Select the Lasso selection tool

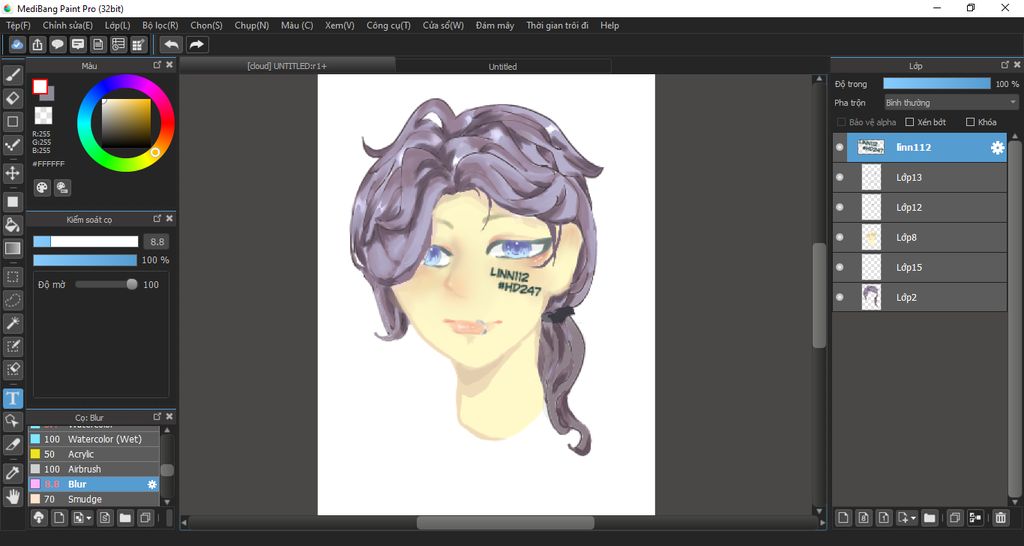pyautogui.click(x=12, y=300)
